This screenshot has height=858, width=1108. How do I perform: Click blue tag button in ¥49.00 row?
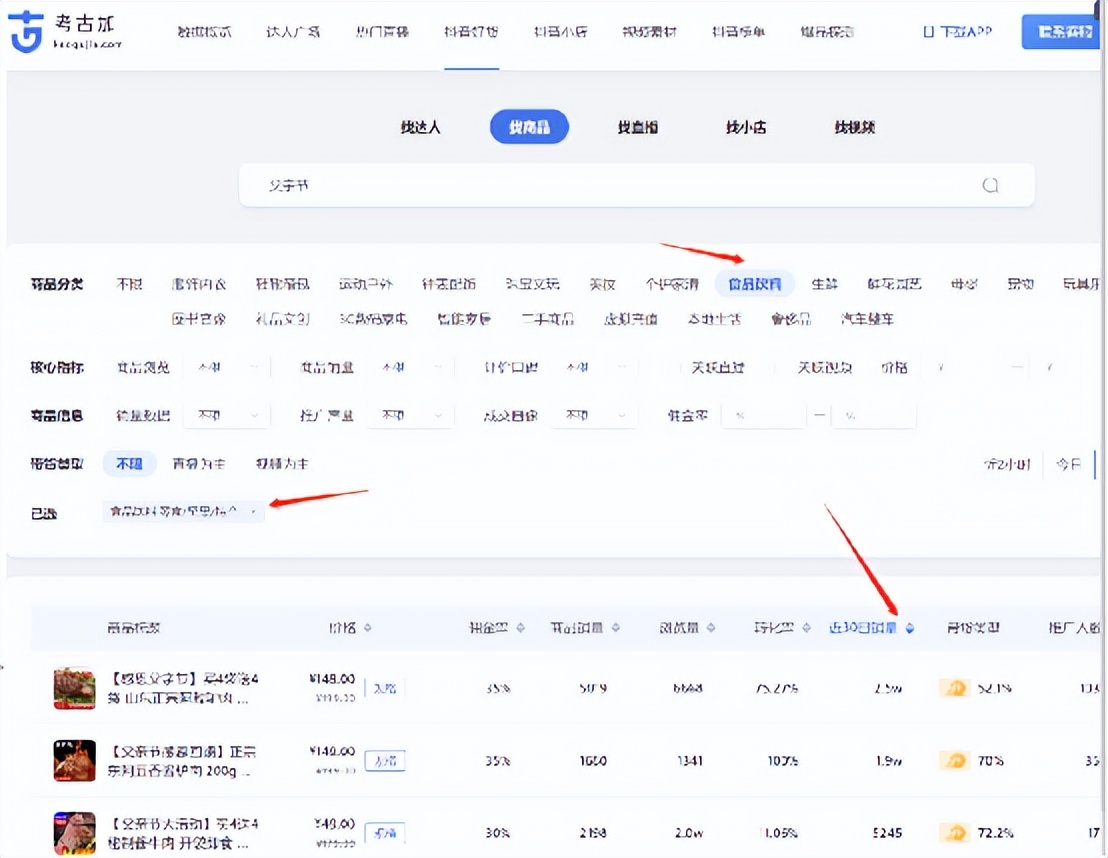[384, 833]
